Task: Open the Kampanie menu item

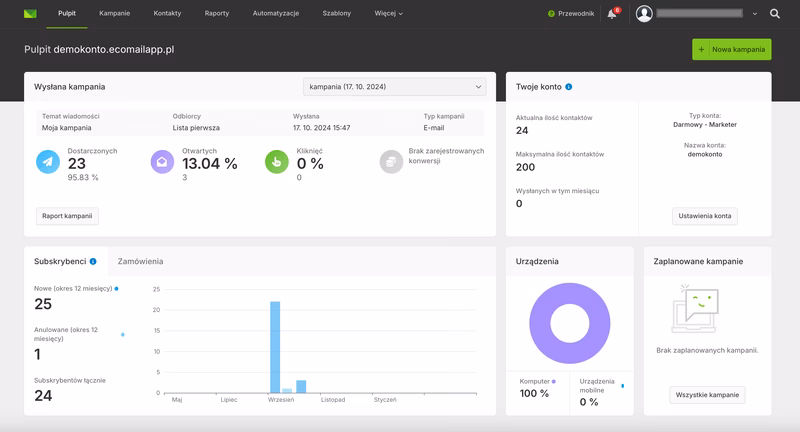Action: click(115, 14)
